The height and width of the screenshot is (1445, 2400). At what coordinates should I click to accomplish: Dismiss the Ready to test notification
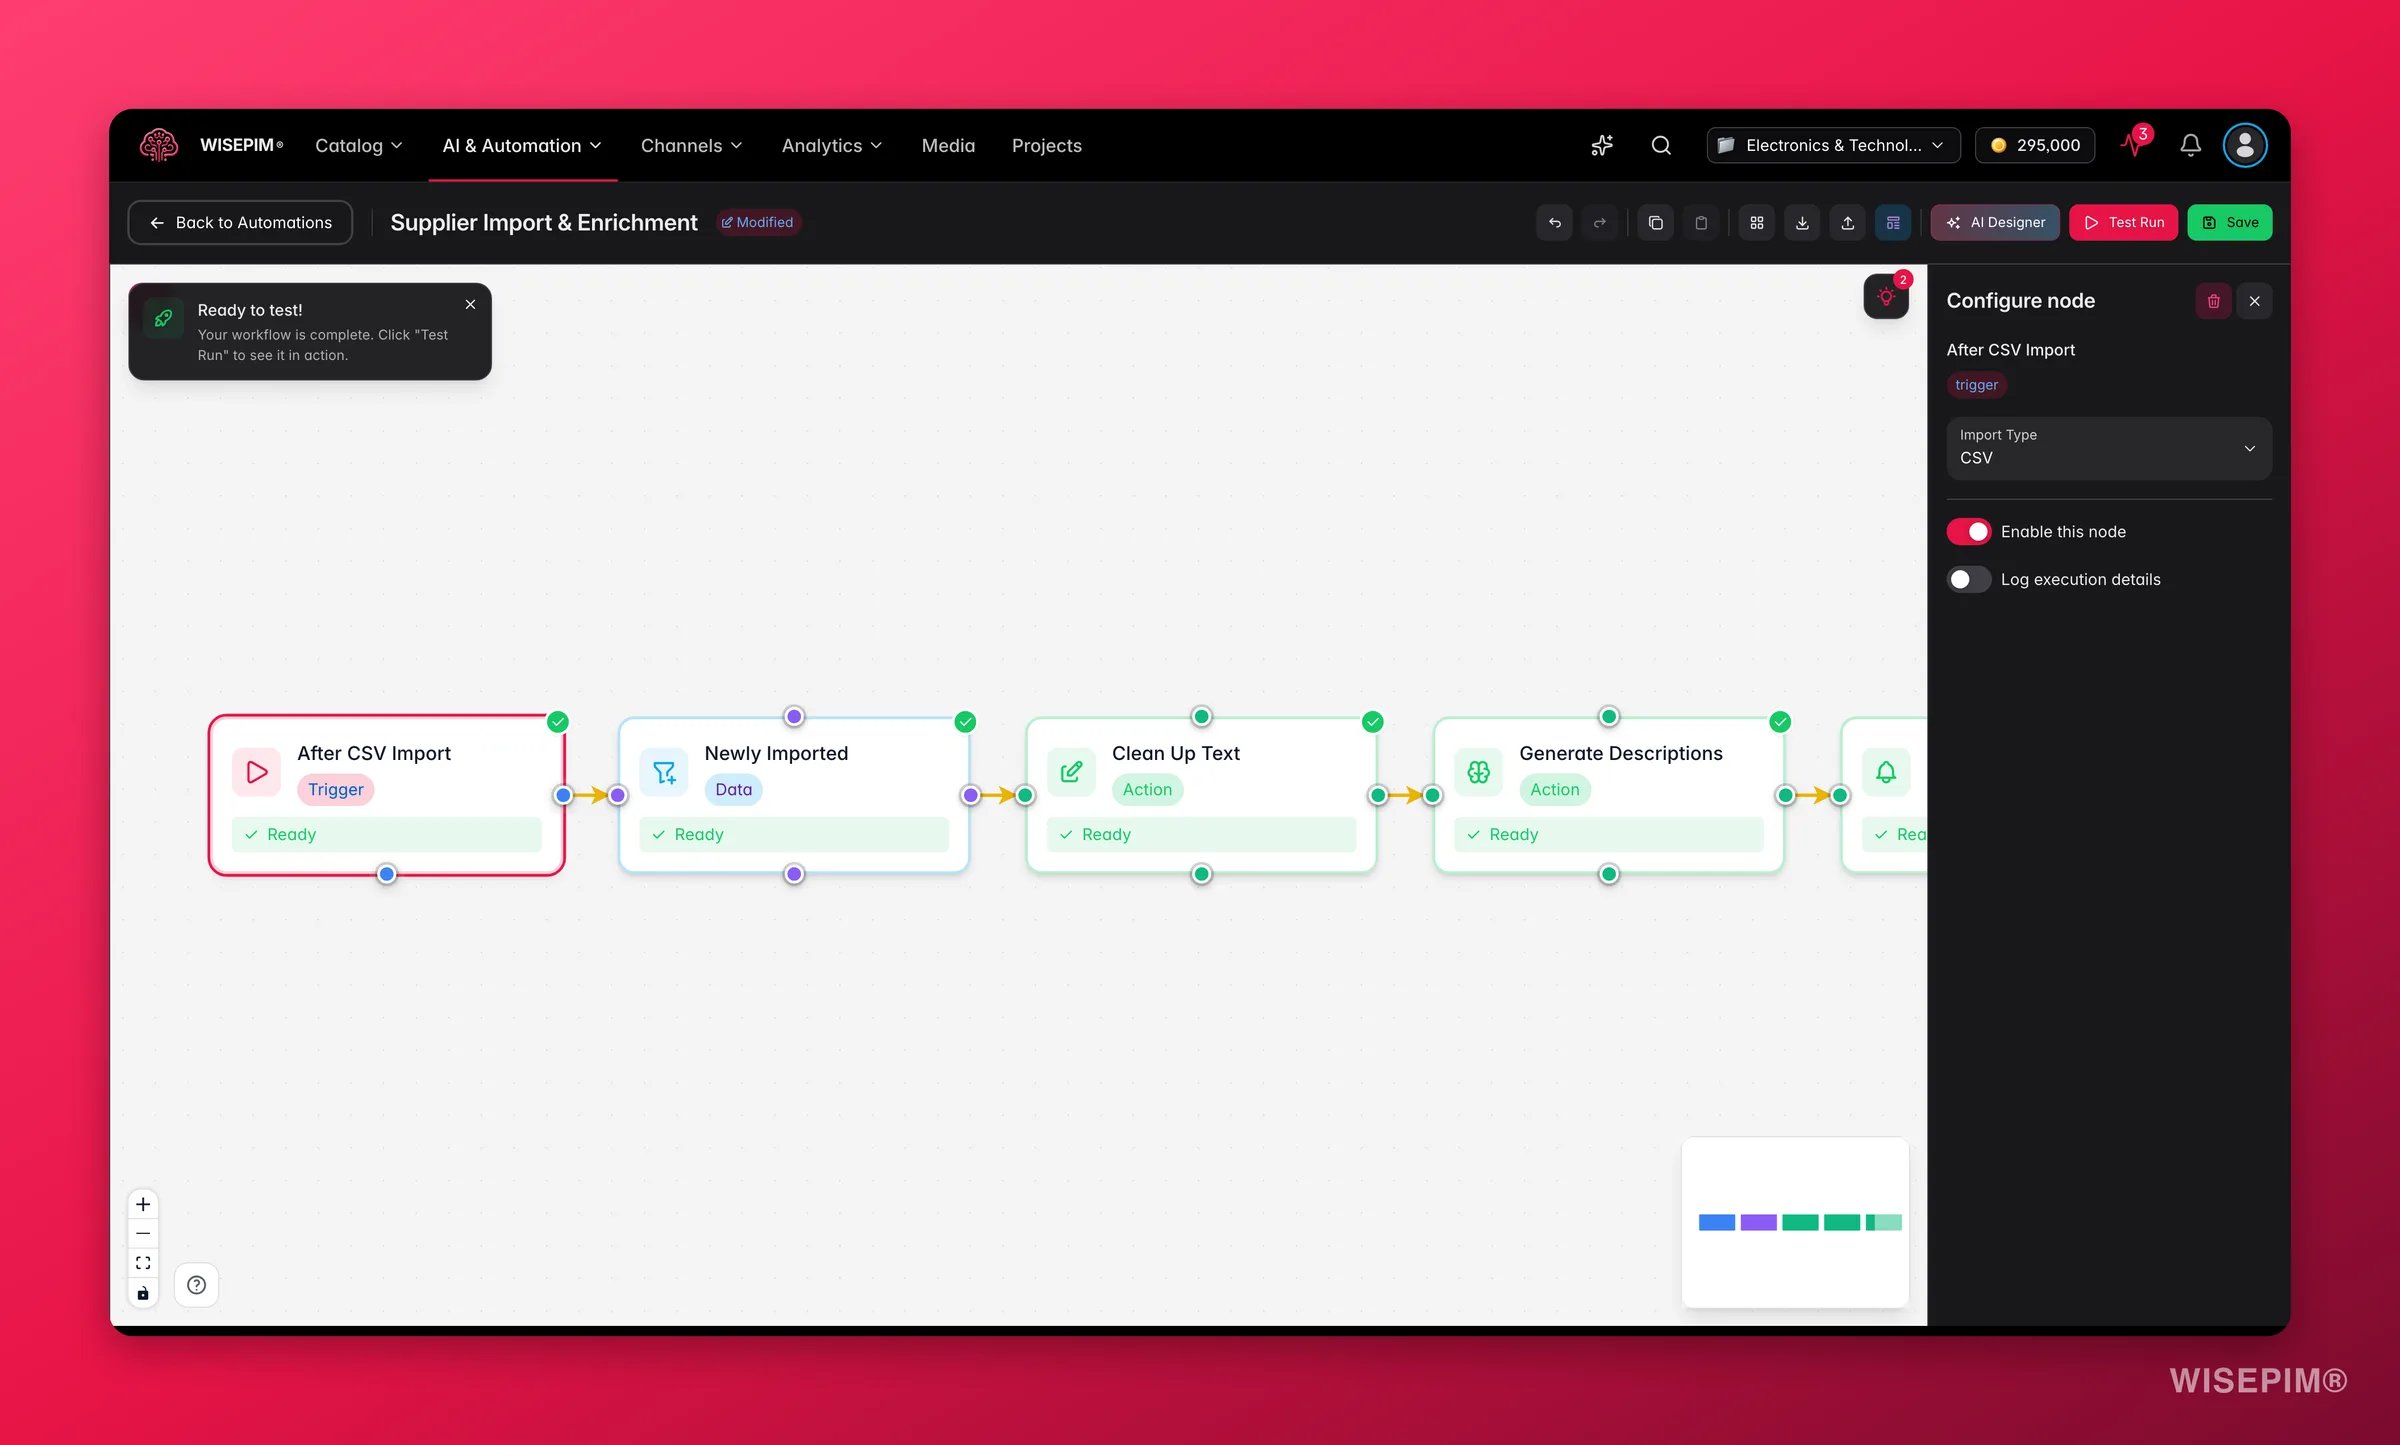coord(470,304)
